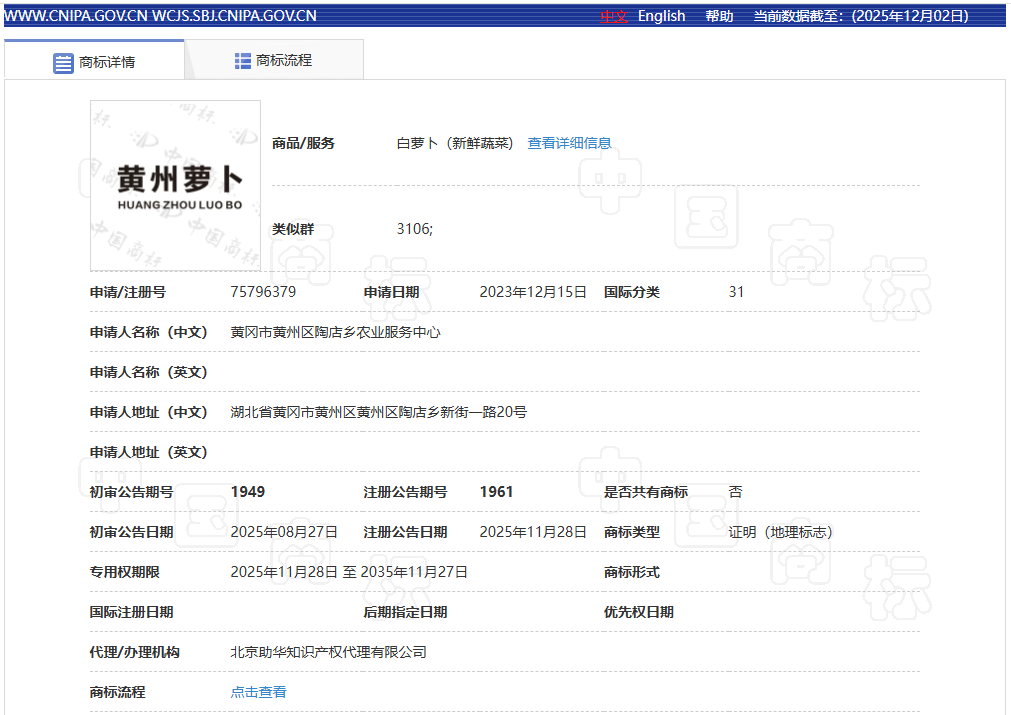The height and width of the screenshot is (715, 1011).
Task: Click applicant name 黄冈市黄州区陶店乡农业服务中心
Action: point(335,332)
